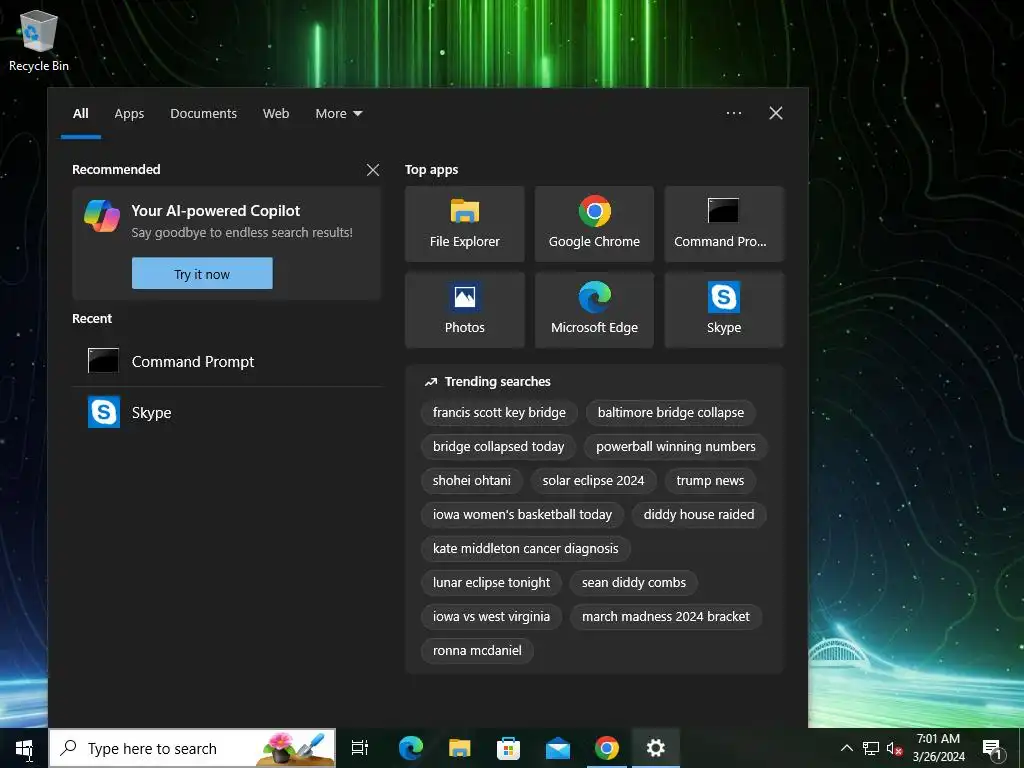Select 'bridge collapsed today' trending search
This screenshot has height=768, width=1024.
[x=498, y=447]
